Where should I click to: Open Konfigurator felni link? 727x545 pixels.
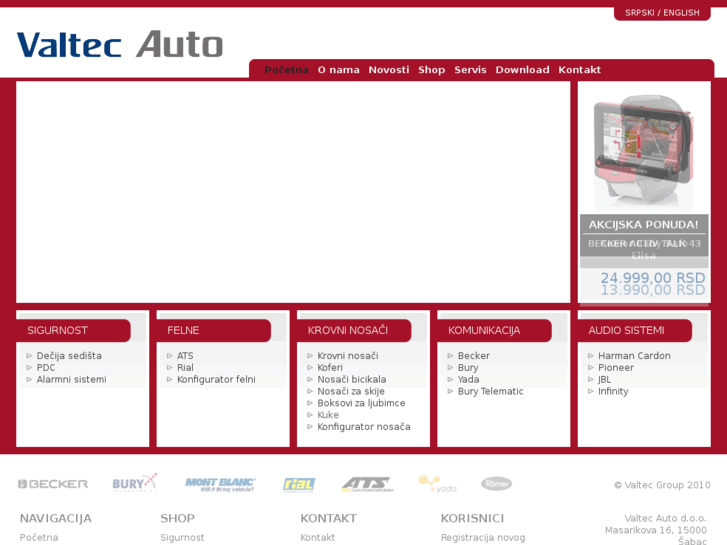click(216, 379)
